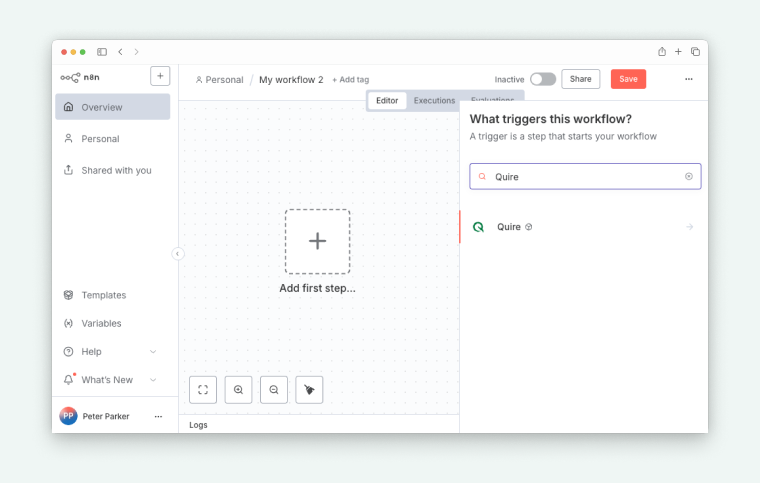Click the plus button beside n8n logo
Screen dimensions: 760x483
tap(160, 76)
